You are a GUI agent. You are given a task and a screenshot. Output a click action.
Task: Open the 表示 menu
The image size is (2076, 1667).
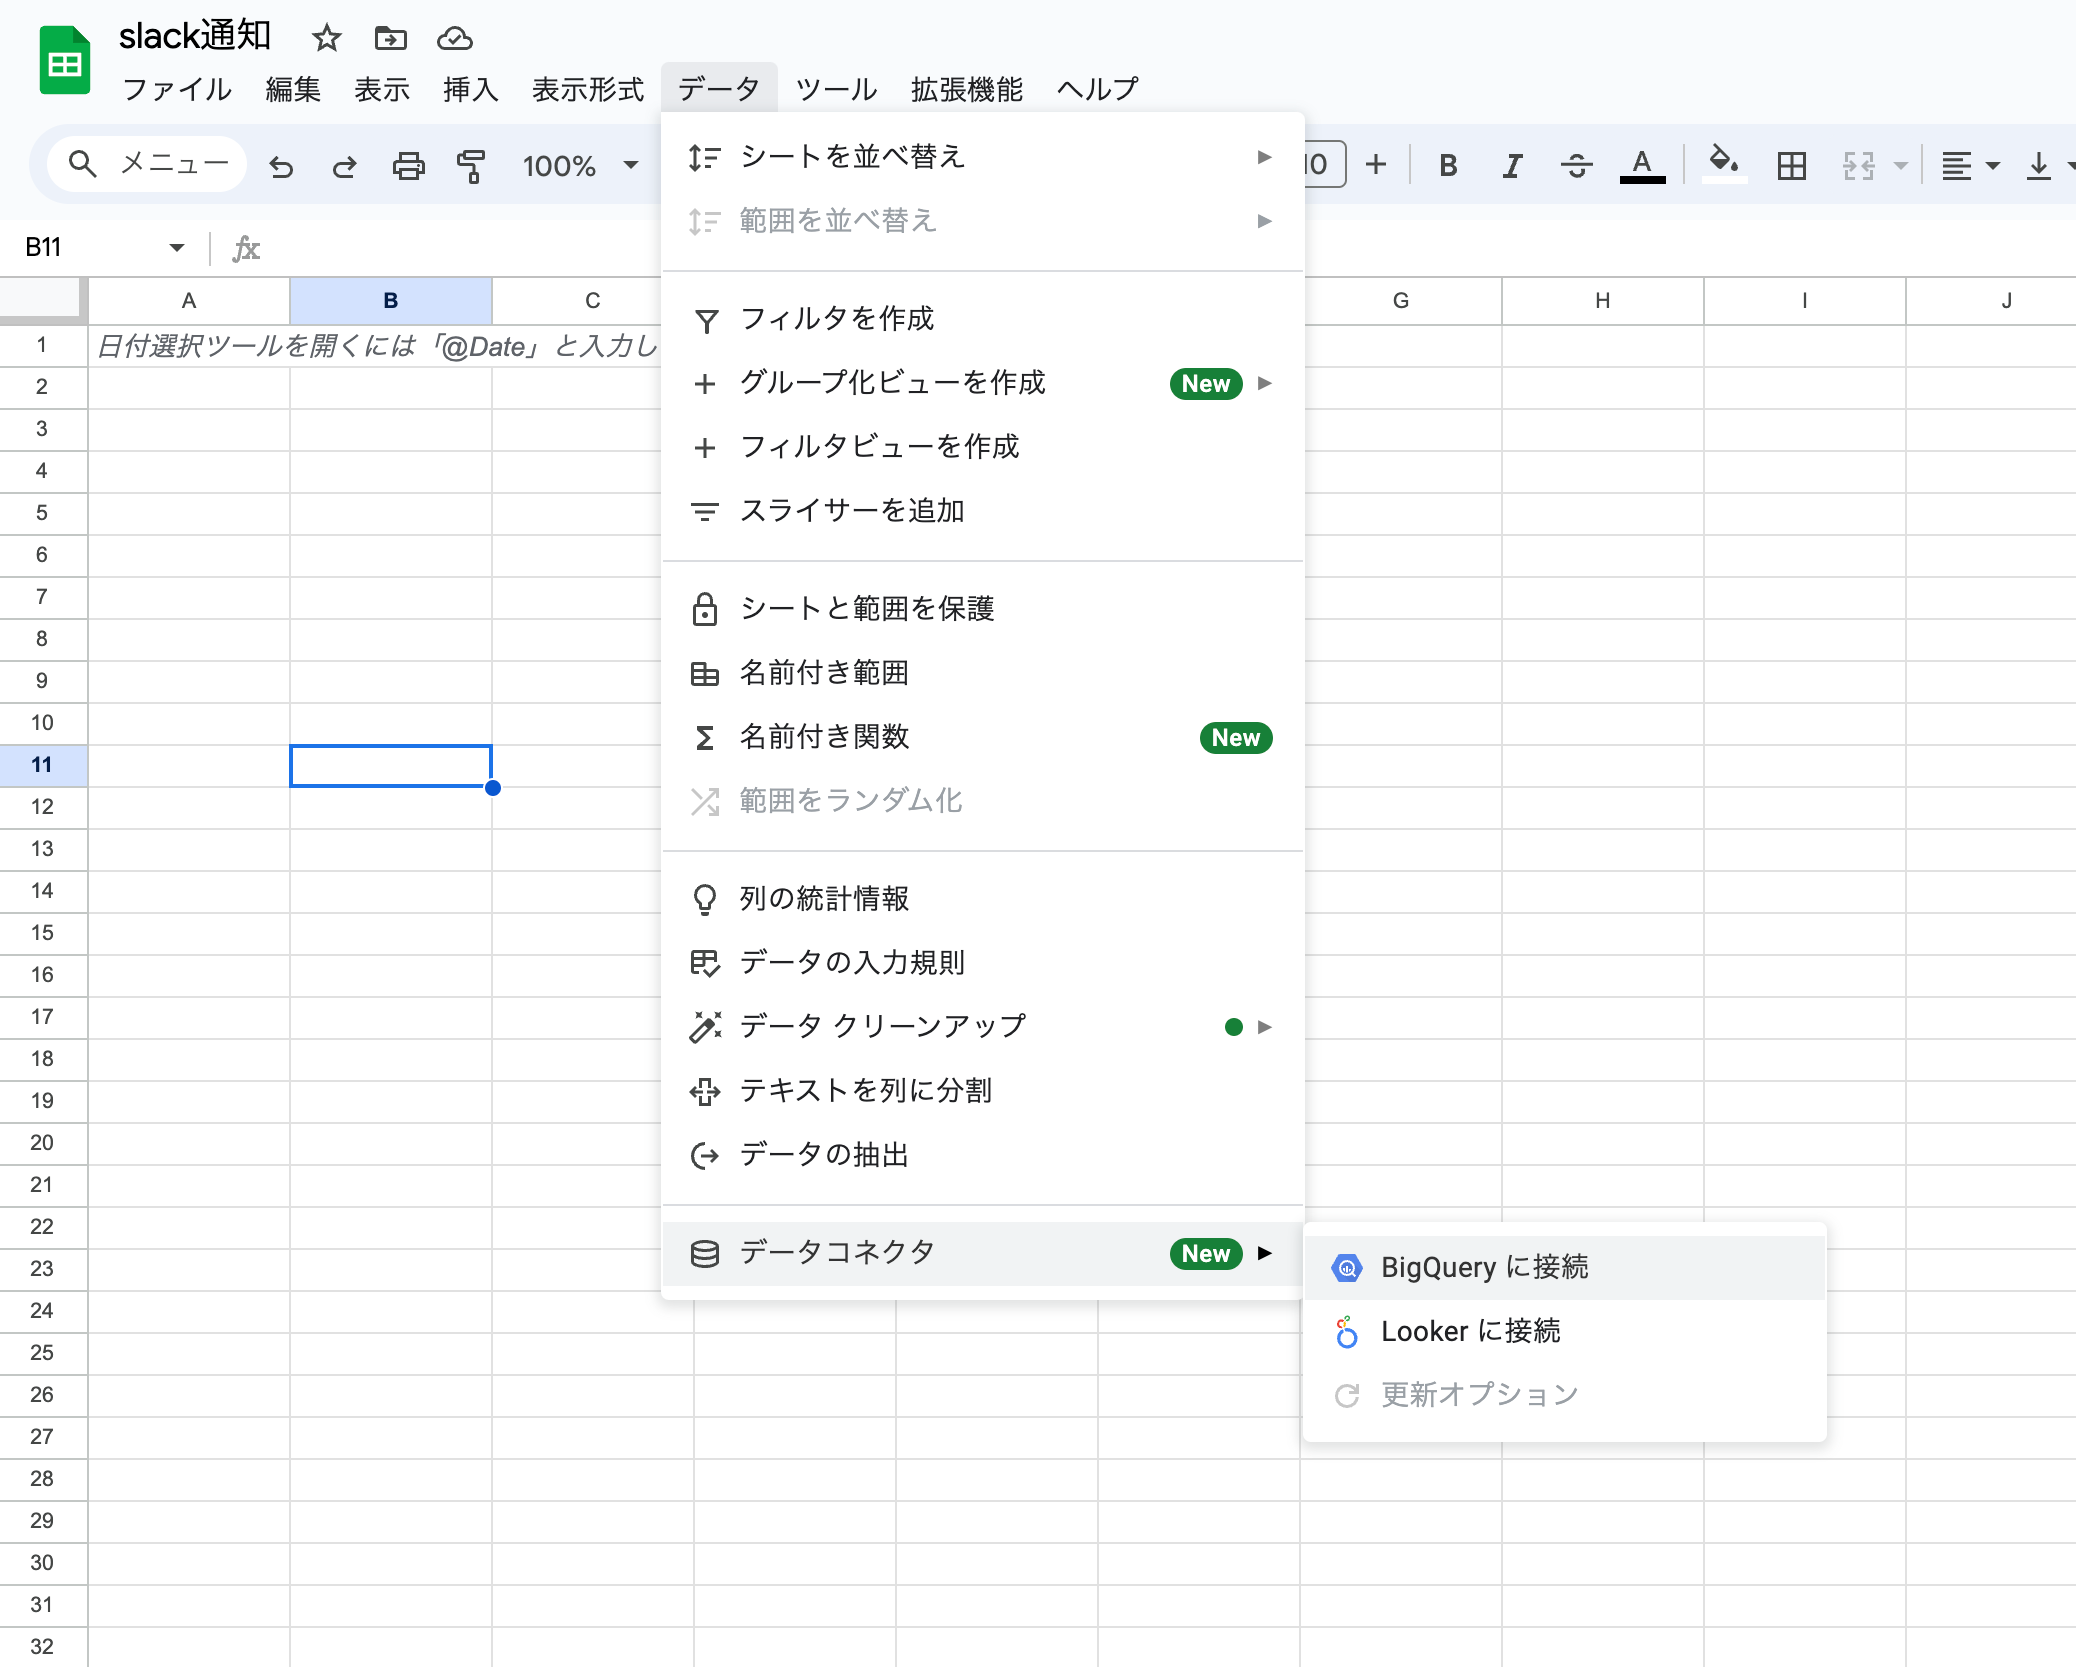[x=382, y=89]
